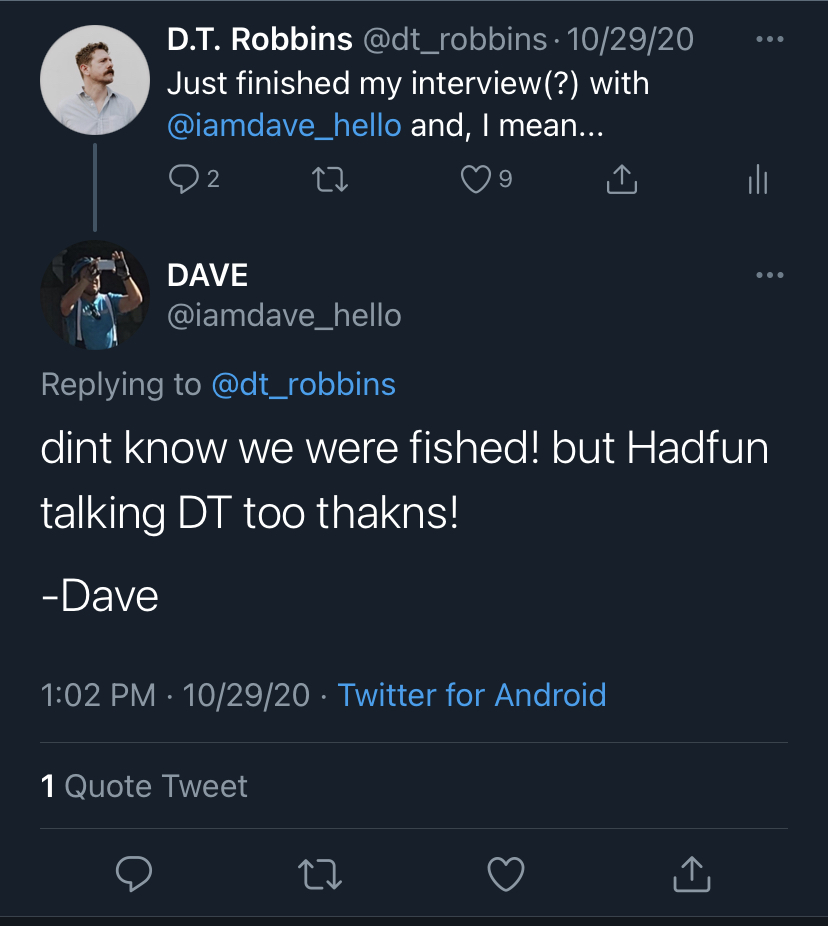
Task: Open DAVE's profile avatar
Action: 95,294
